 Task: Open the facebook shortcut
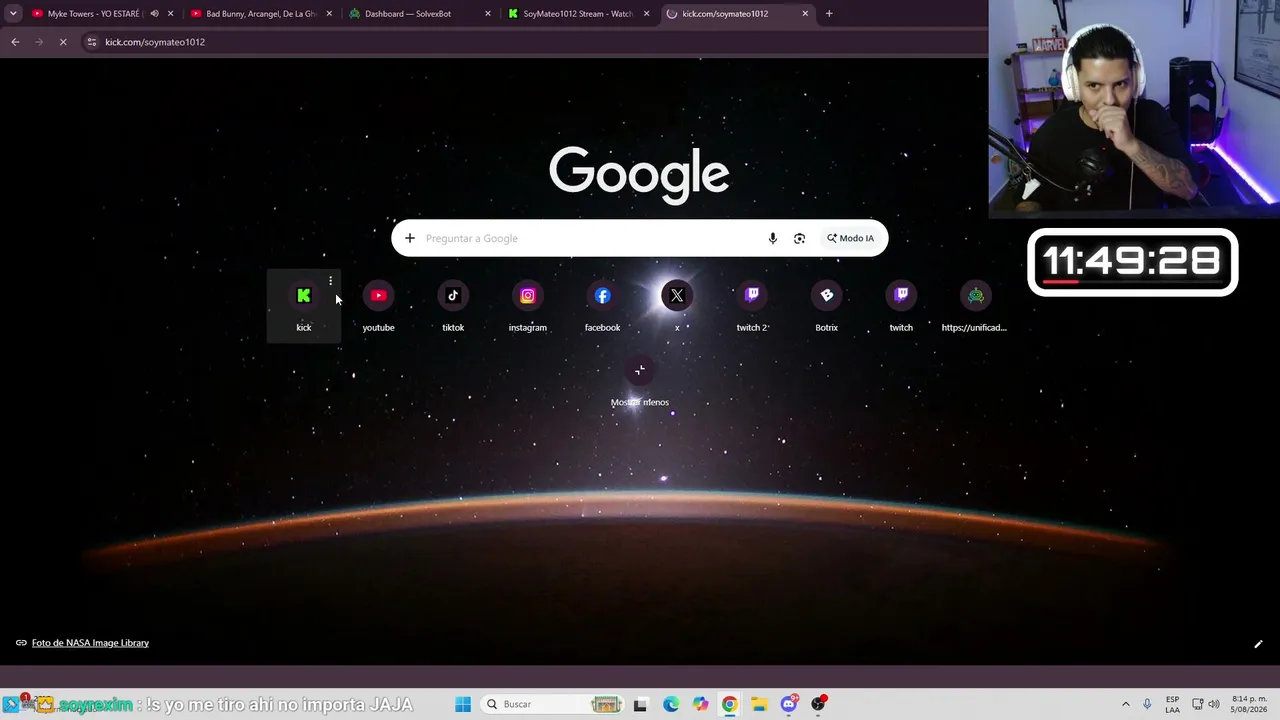point(602,306)
